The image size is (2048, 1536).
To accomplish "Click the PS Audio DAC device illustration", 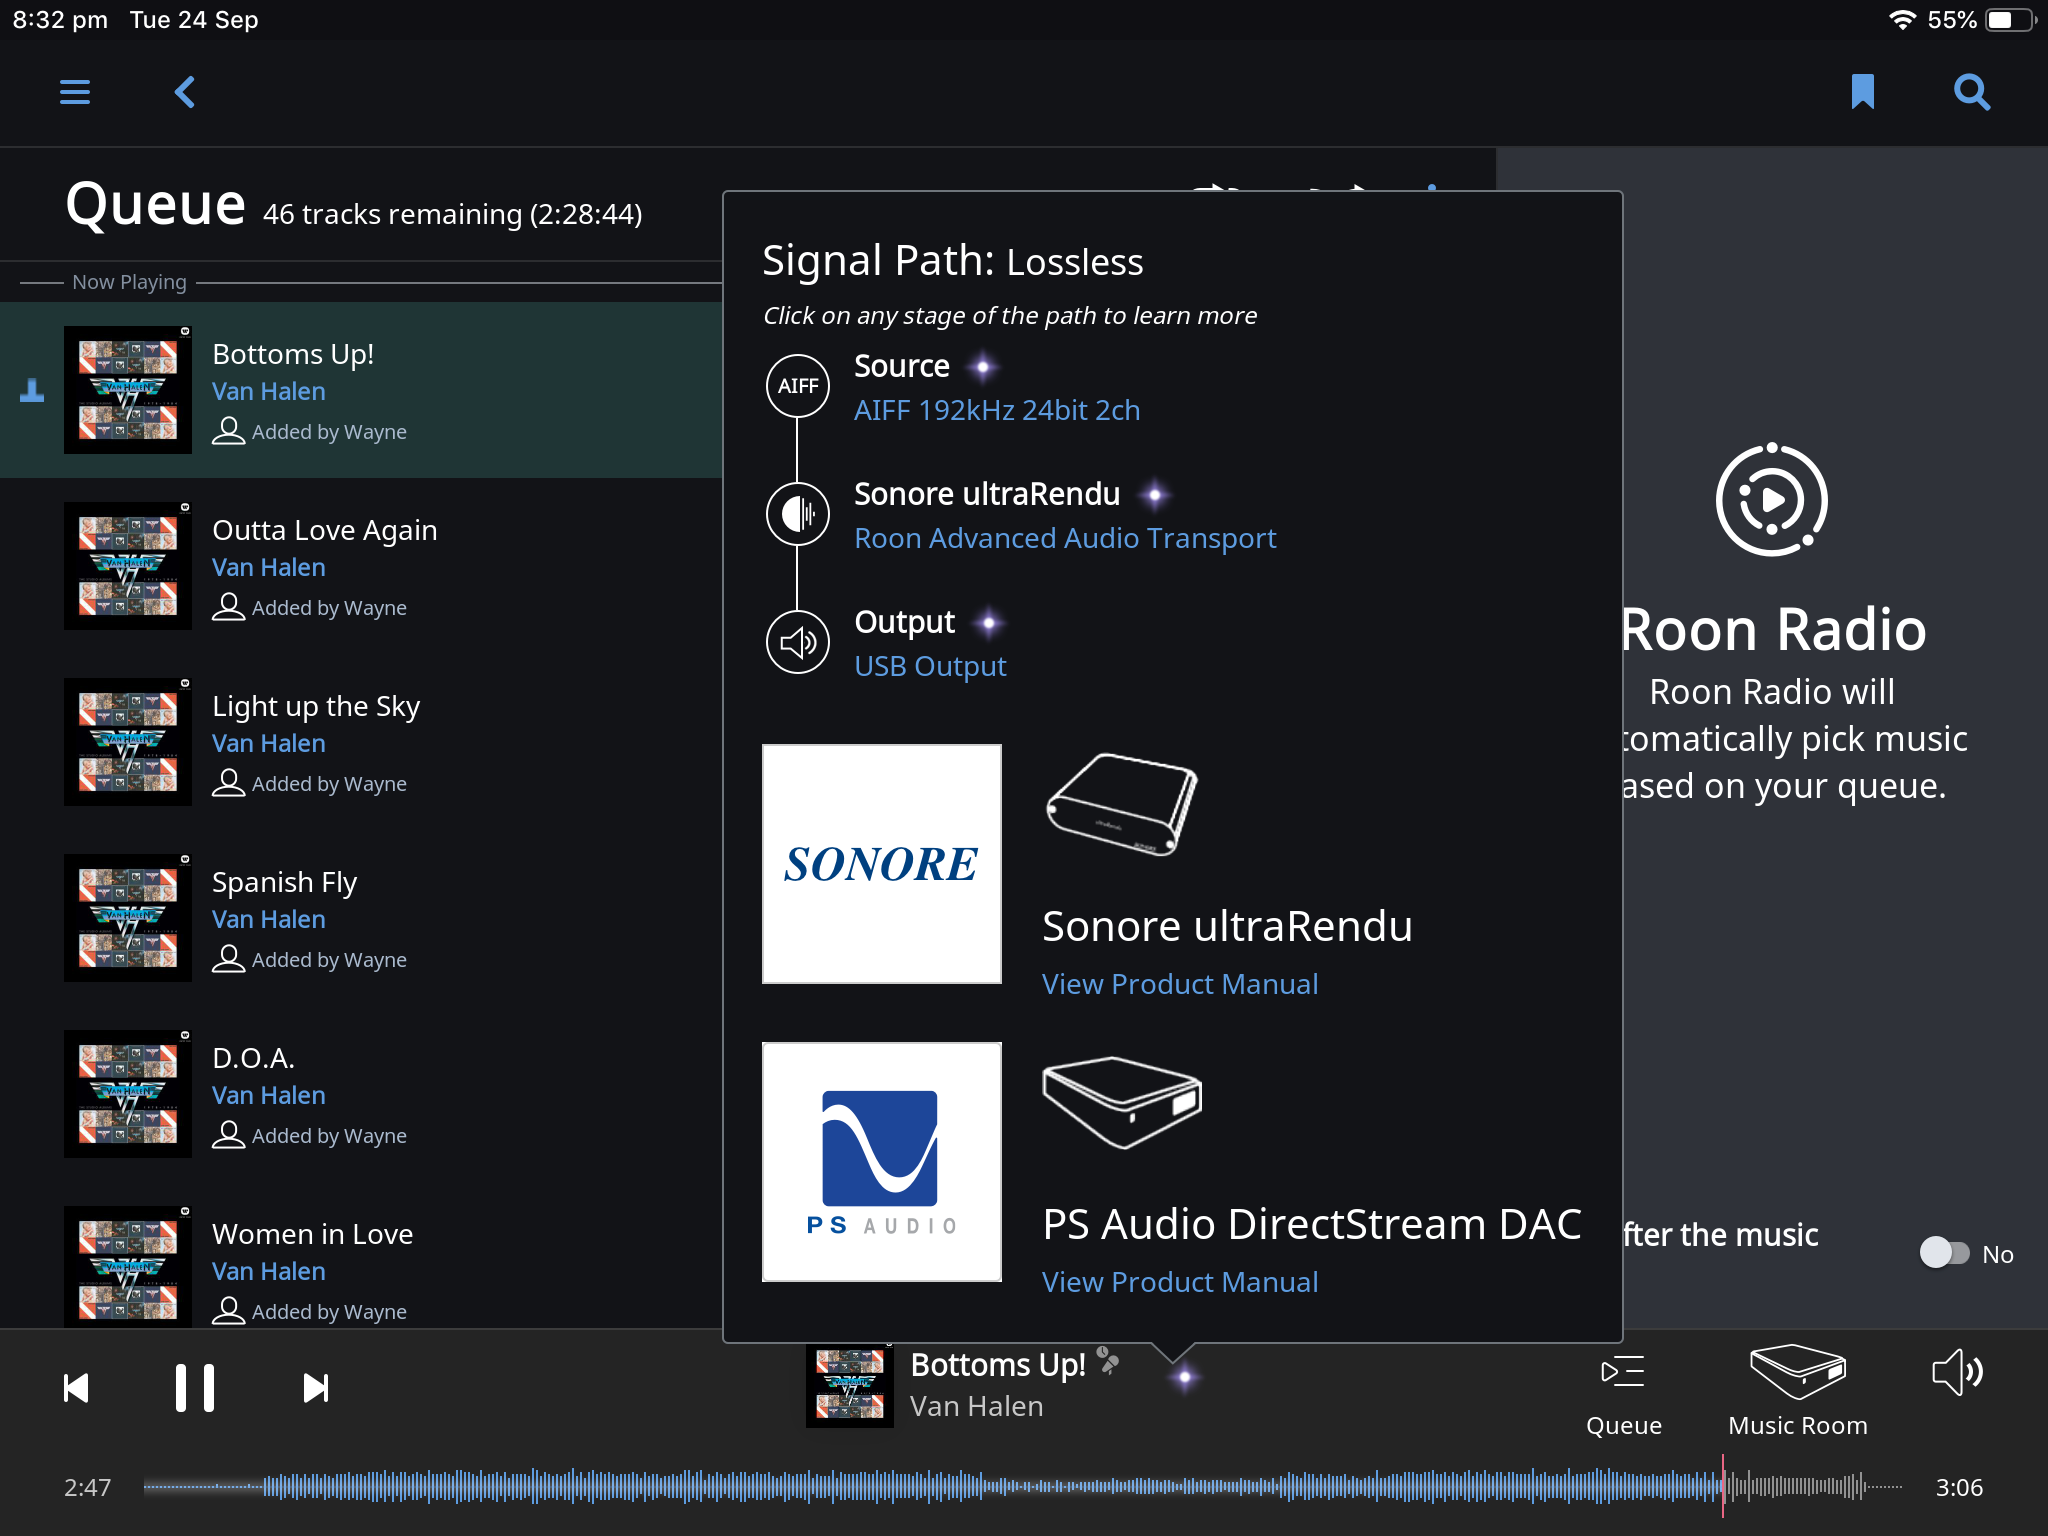I will [x=1122, y=1102].
